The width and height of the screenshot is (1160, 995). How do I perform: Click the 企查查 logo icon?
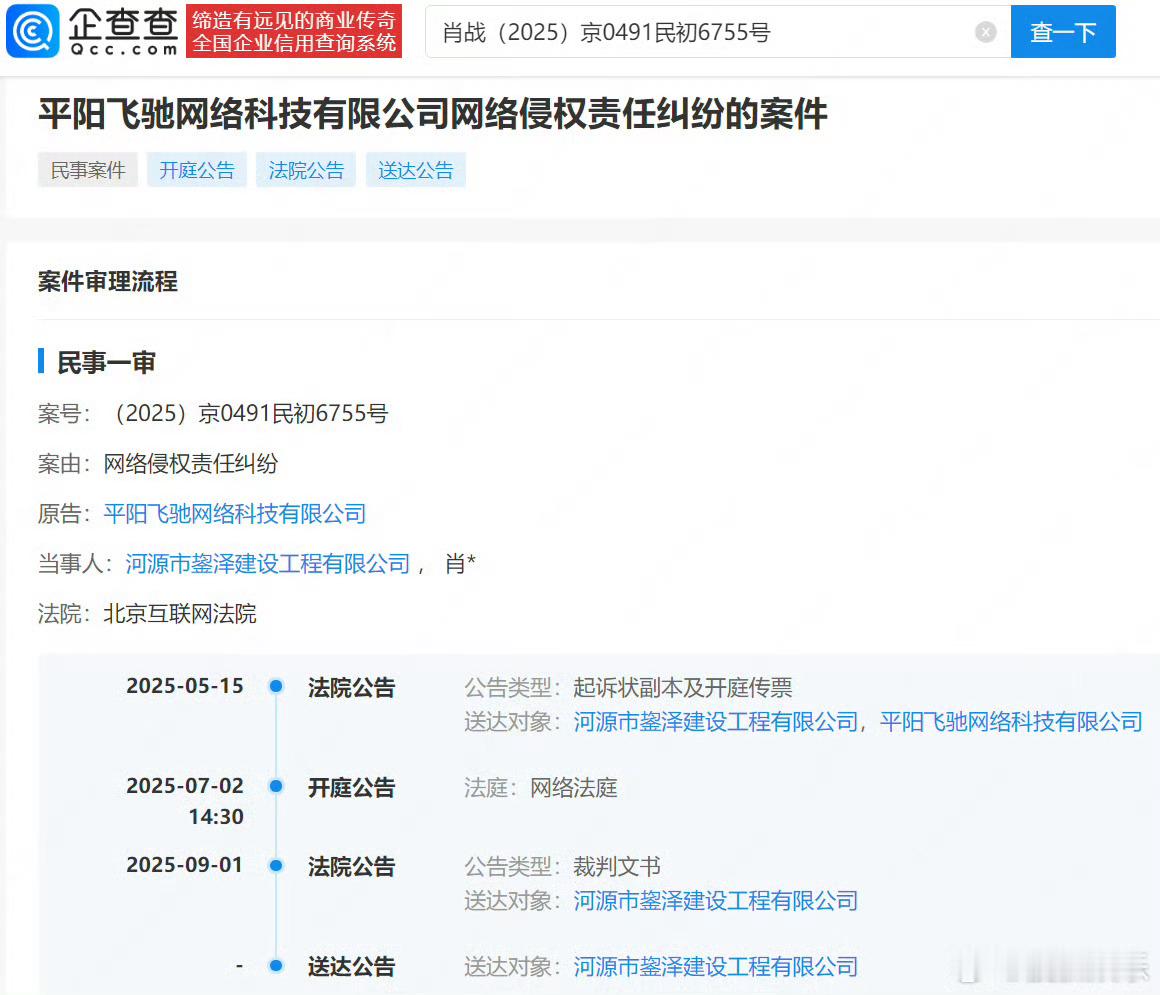coord(33,32)
